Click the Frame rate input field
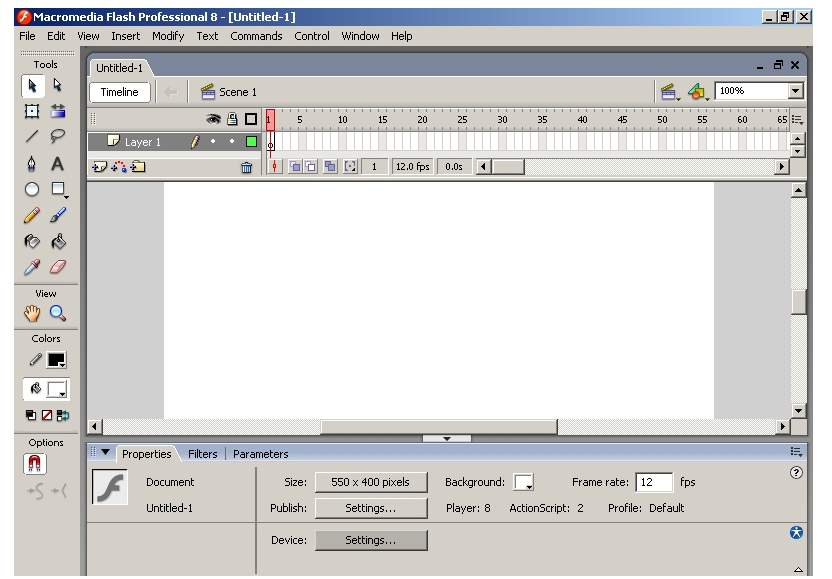The image size is (832, 579). (654, 482)
